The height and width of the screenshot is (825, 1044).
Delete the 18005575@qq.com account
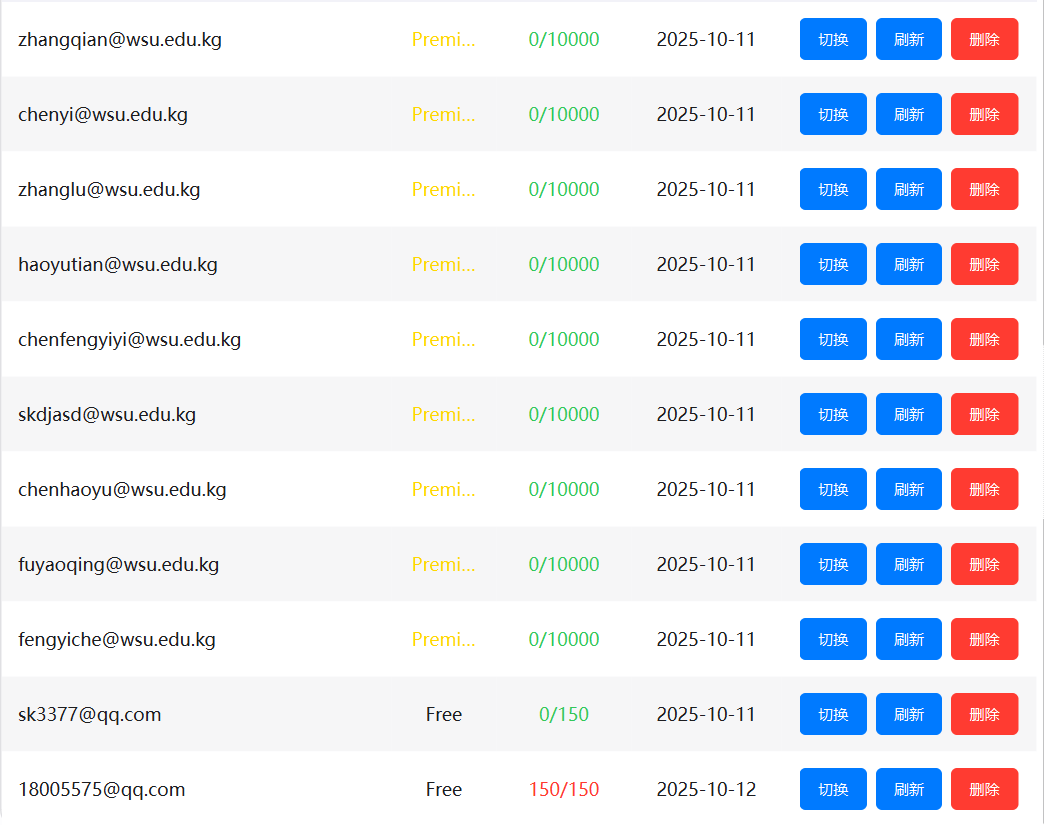coord(984,789)
